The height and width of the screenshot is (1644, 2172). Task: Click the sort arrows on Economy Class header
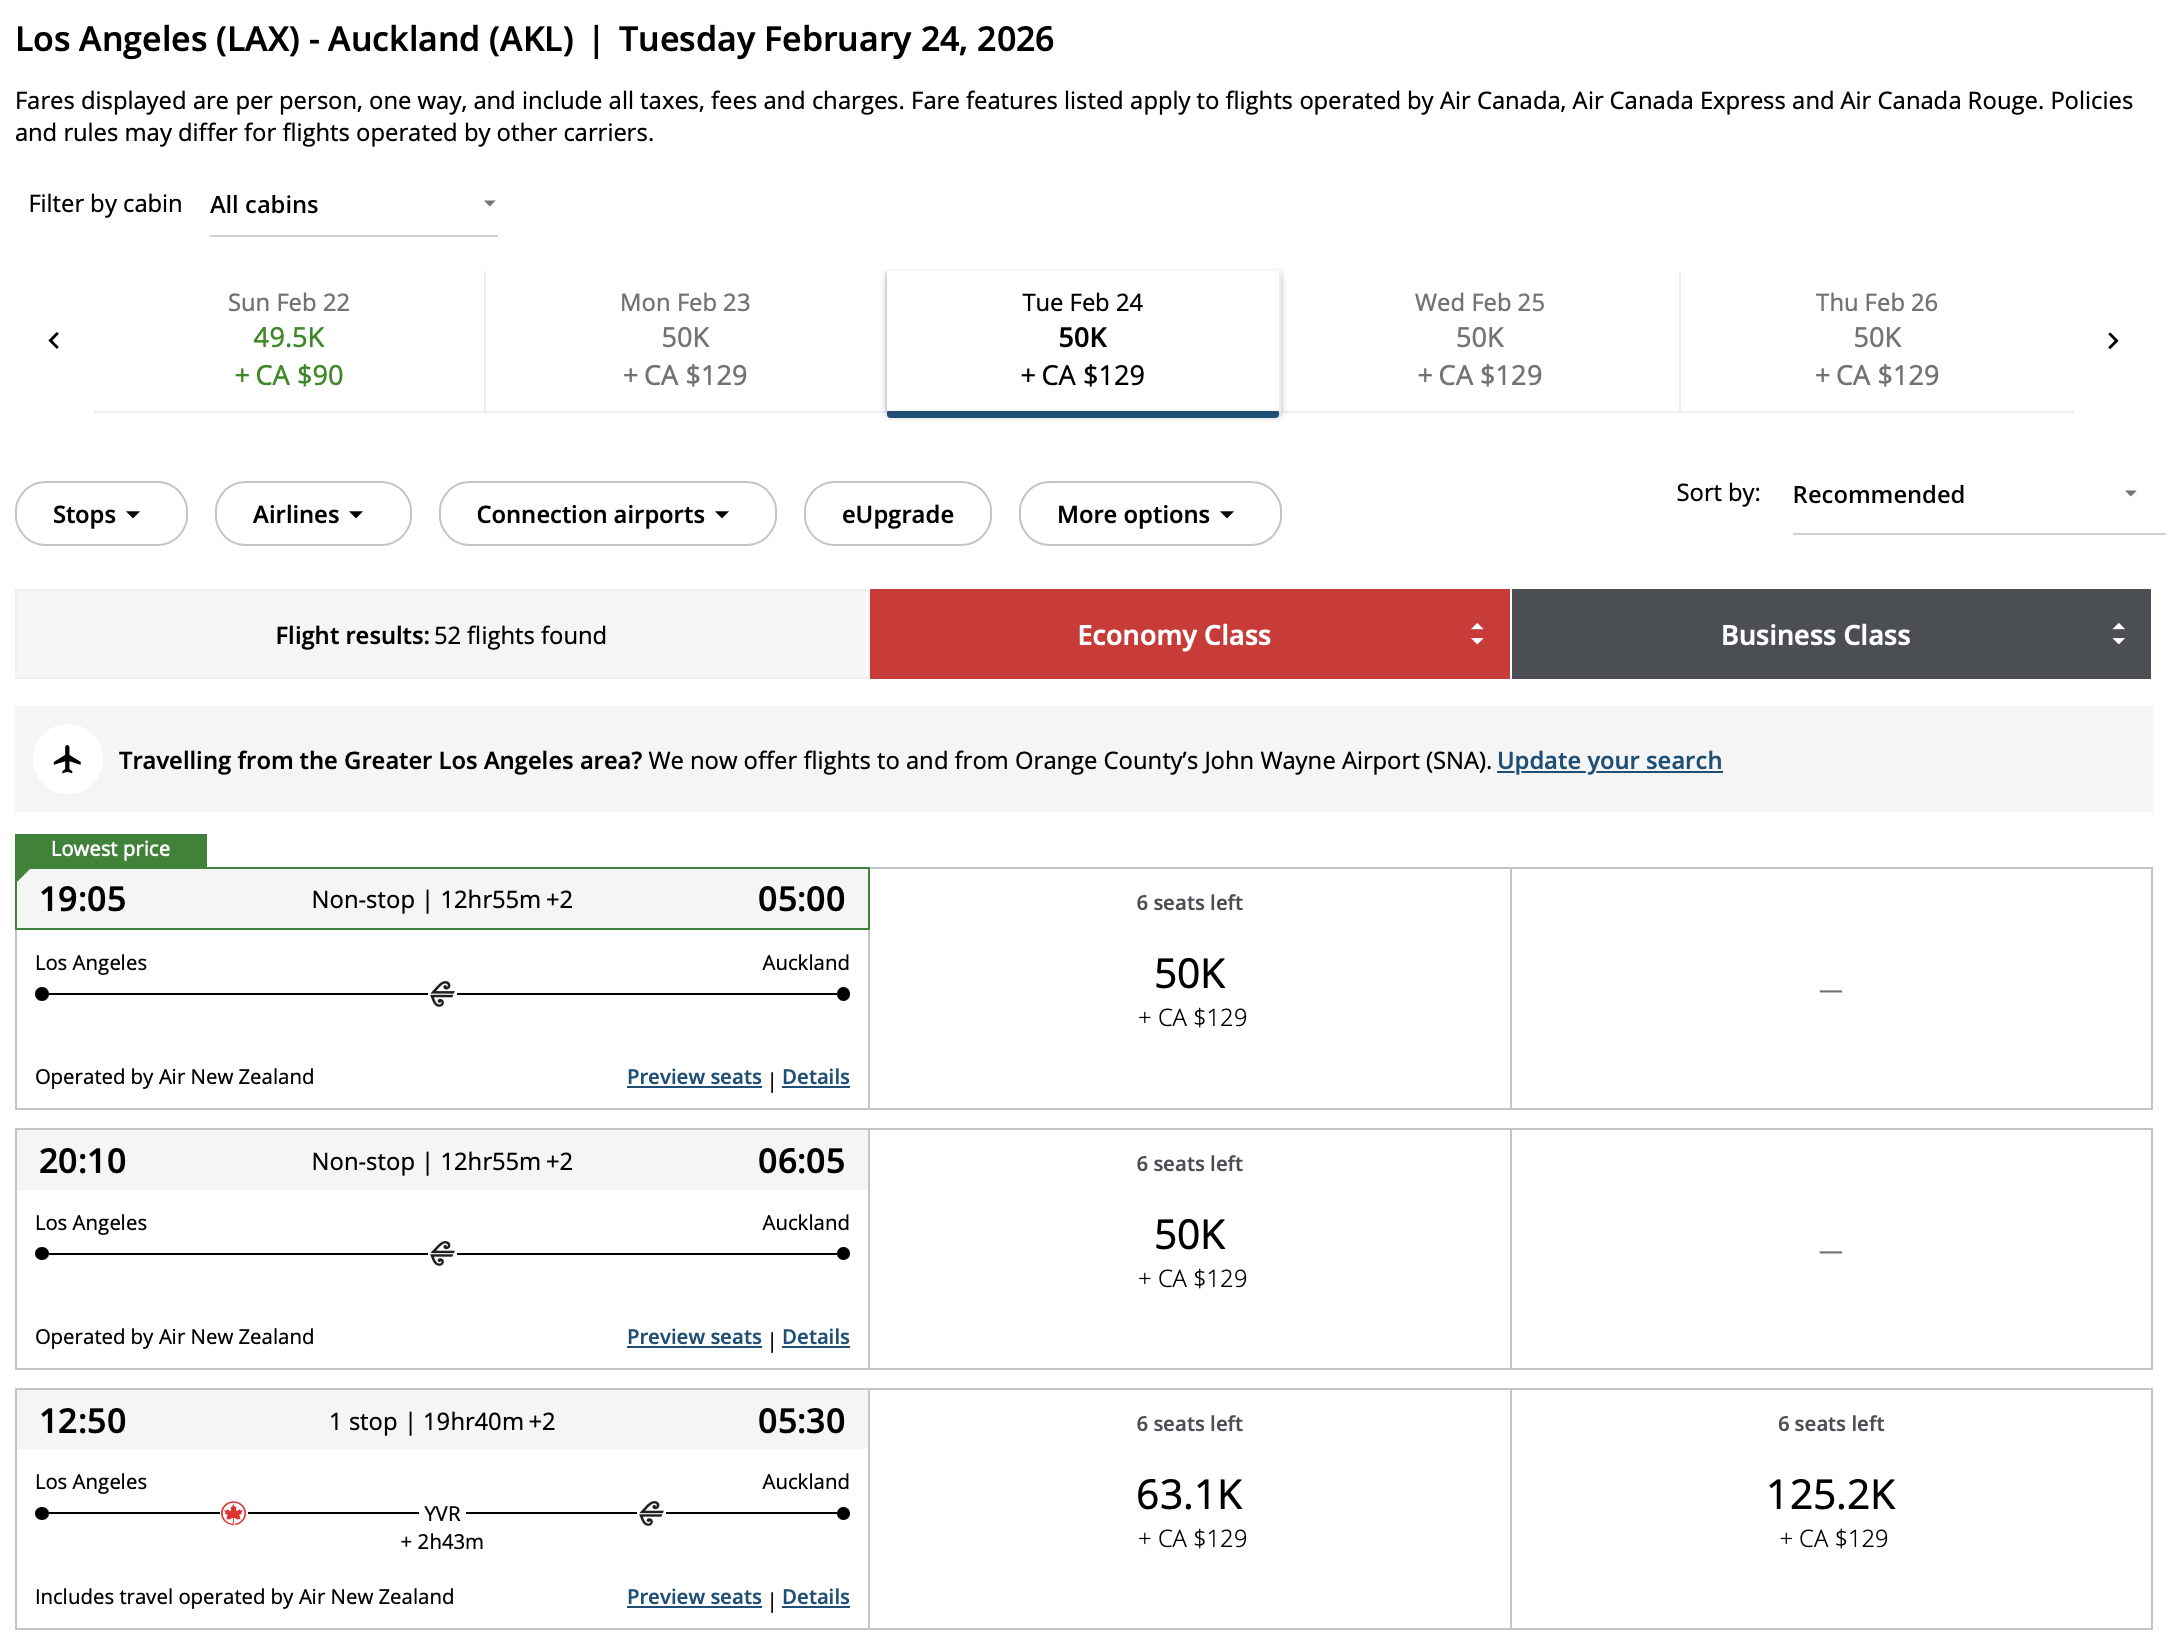(x=1477, y=634)
